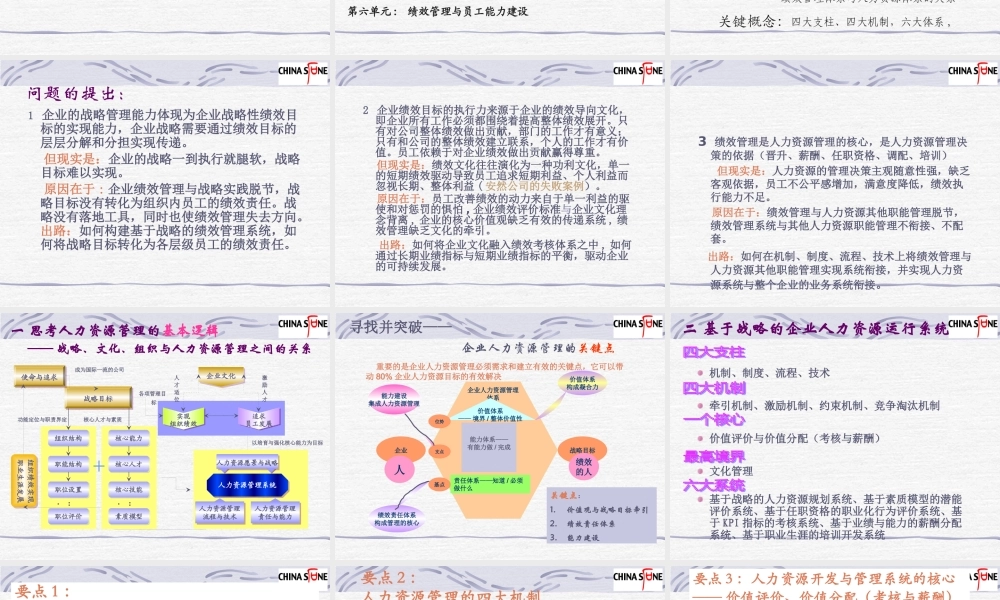The image size is (1000, 600).
Task: Click the bullet 价值评价与价值分配（考核与薪酬）
Action: 795,438
